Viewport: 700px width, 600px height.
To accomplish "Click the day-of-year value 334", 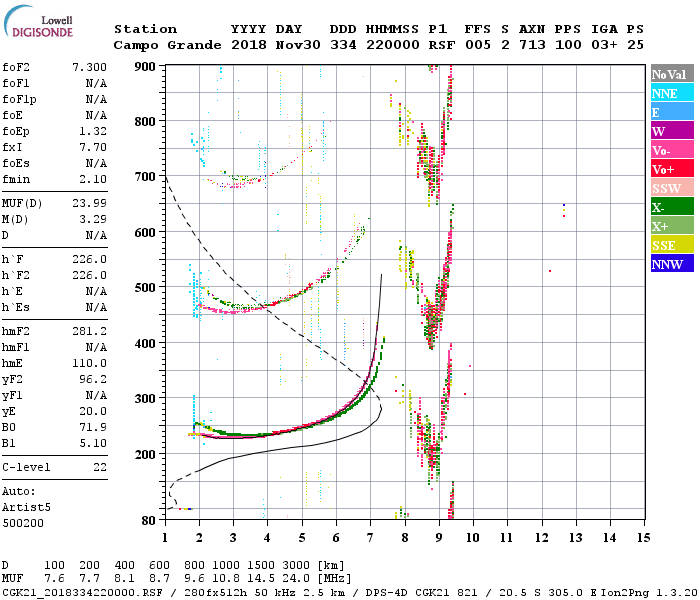I will pos(343,45).
